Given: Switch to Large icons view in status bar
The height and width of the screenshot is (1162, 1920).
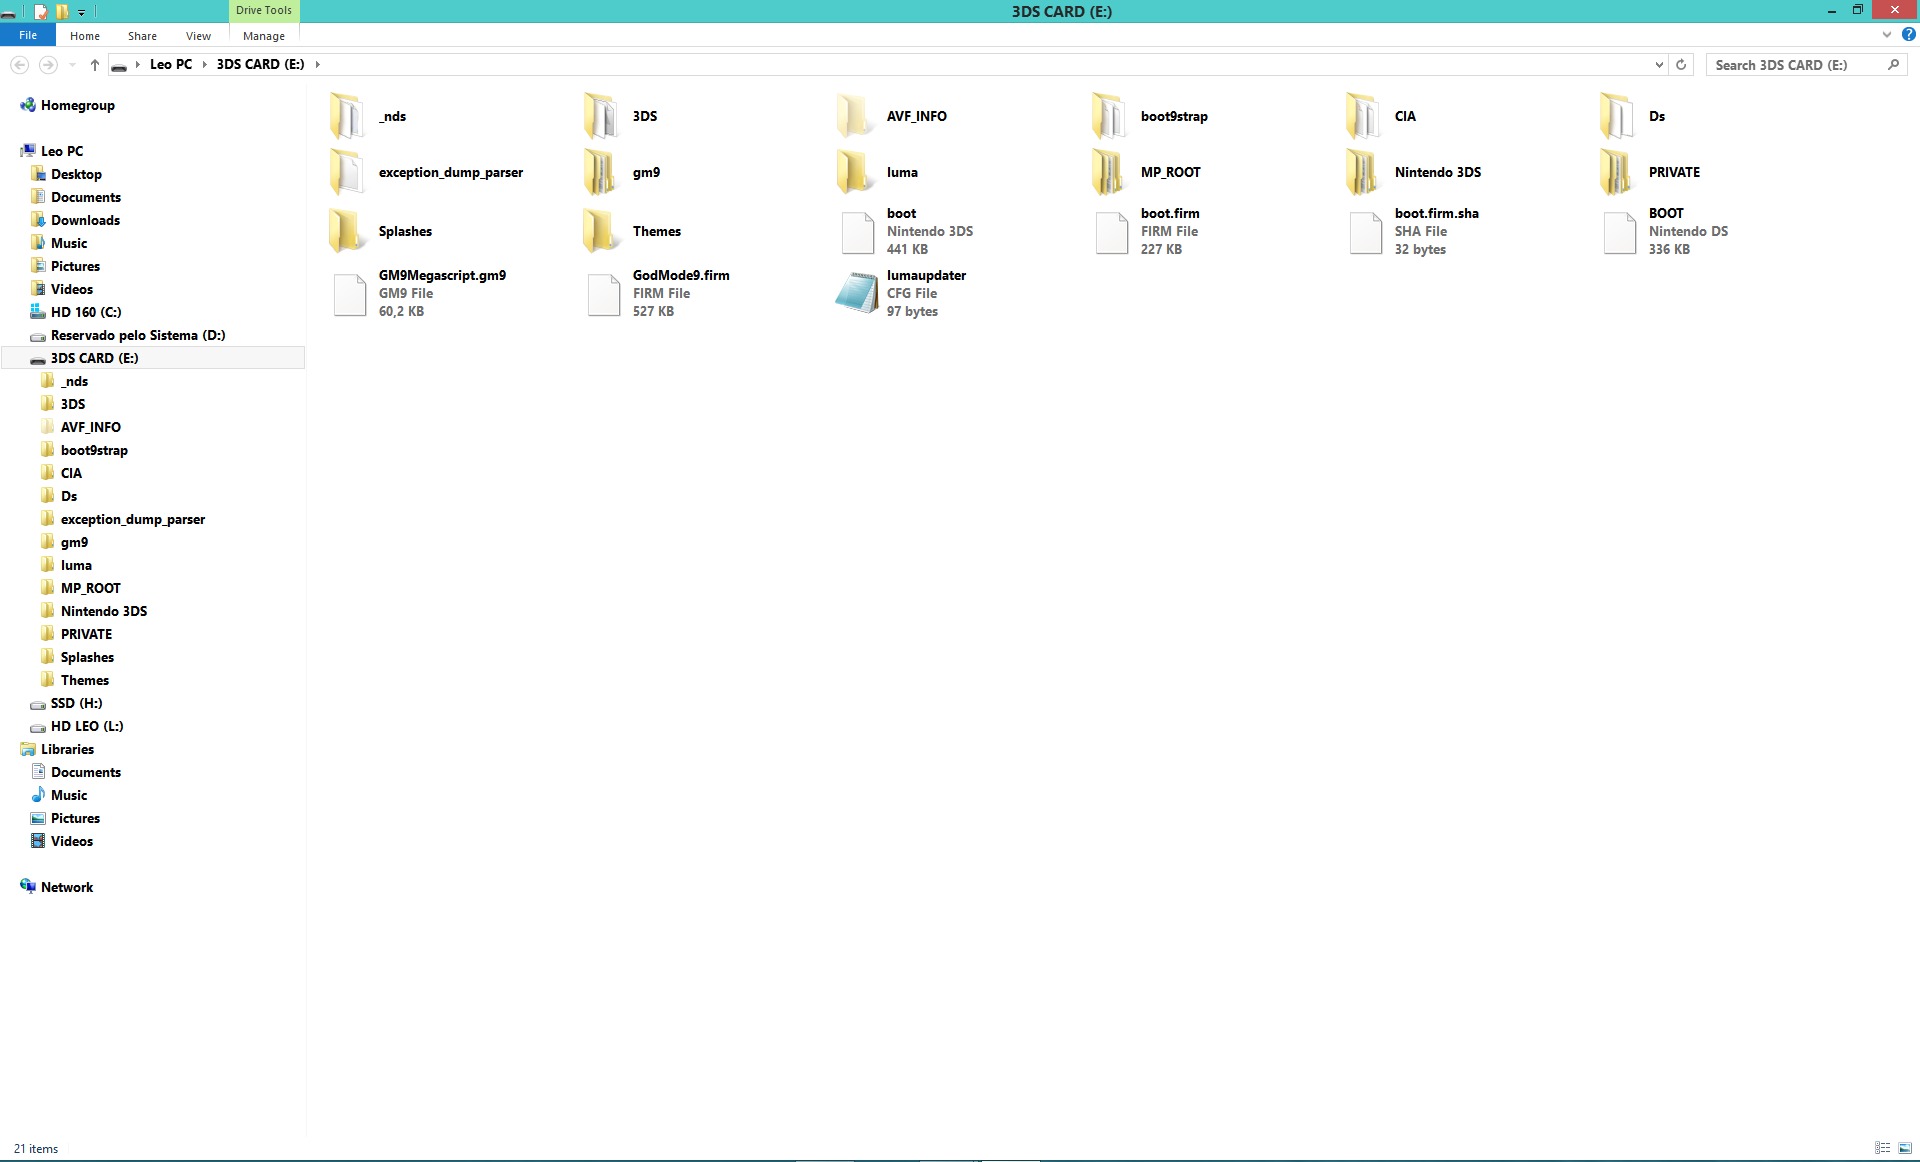Looking at the screenshot, I should point(1905,1148).
